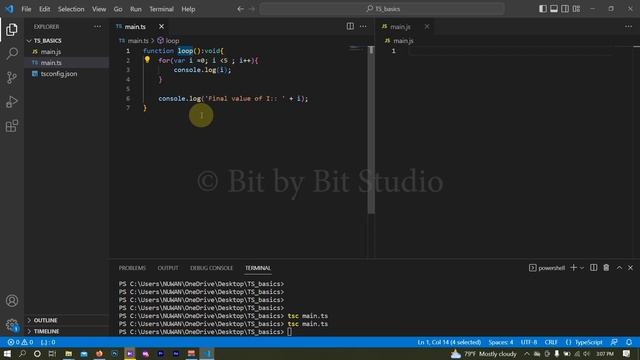Toggle bottom panel layout button
This screenshot has height=360, width=640.
pyautogui.click(x=553, y=9)
